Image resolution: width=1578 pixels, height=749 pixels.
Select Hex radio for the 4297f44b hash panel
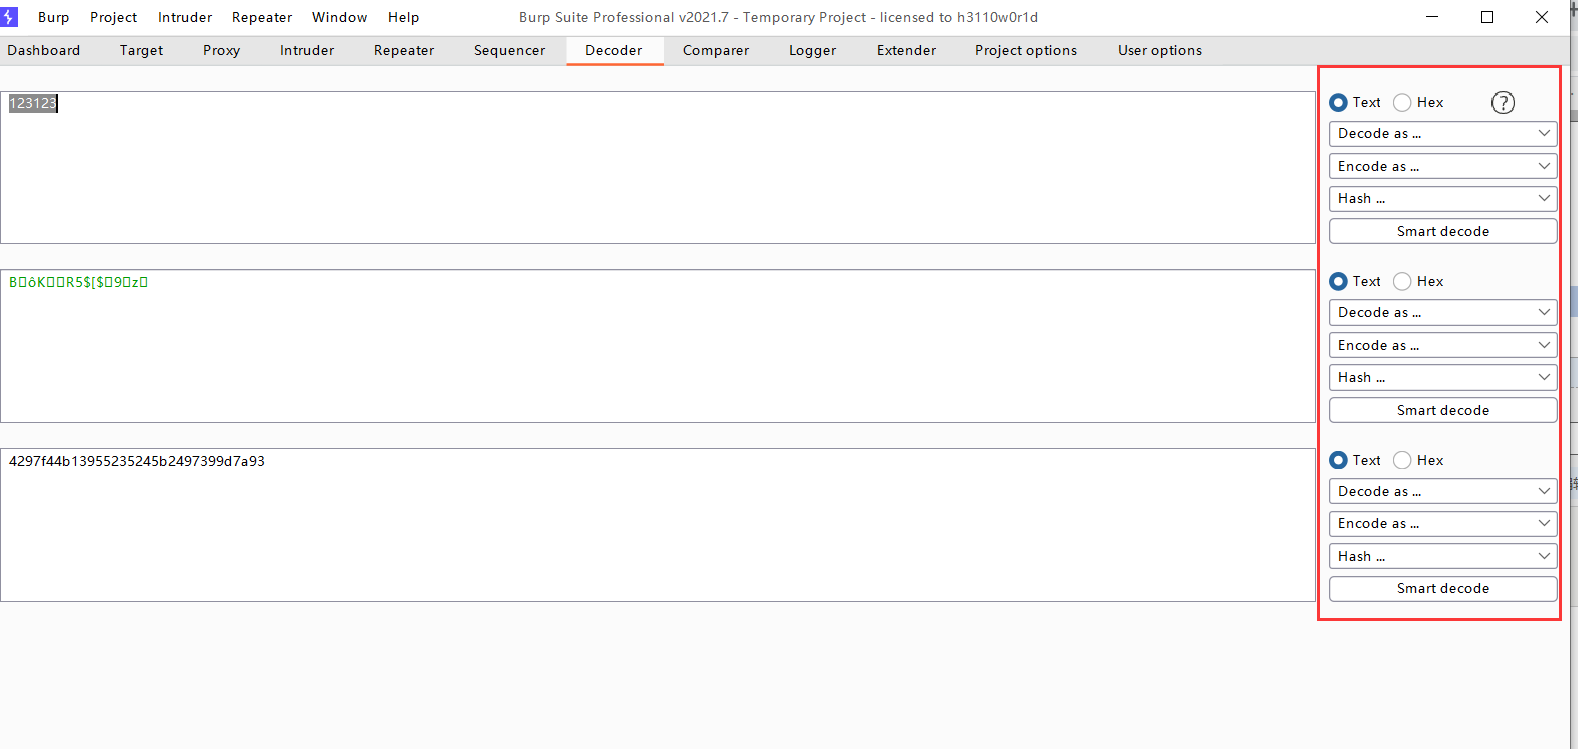[x=1402, y=460]
